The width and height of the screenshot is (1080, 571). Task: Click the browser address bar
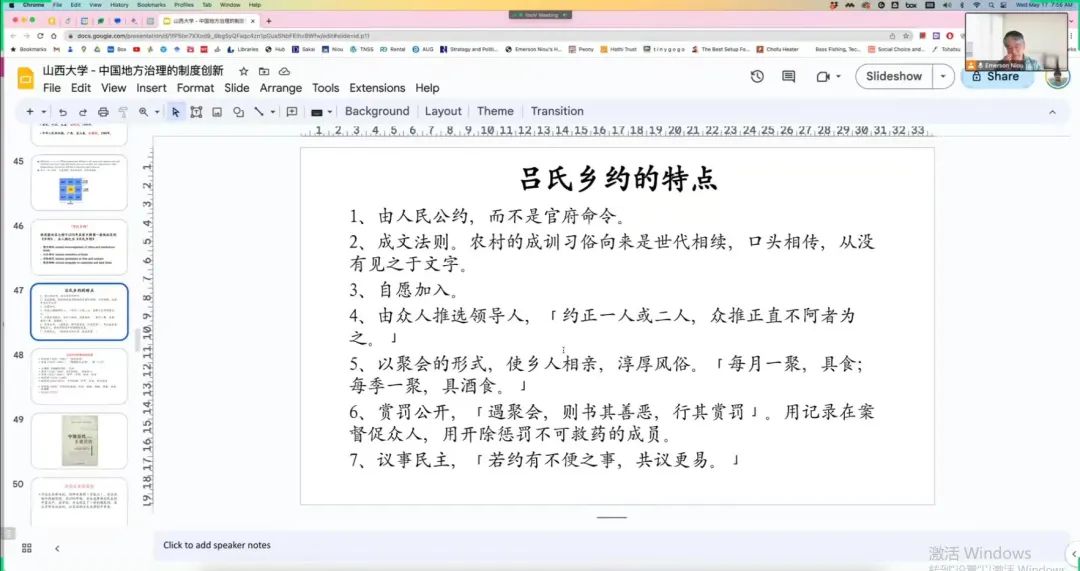click(475, 36)
